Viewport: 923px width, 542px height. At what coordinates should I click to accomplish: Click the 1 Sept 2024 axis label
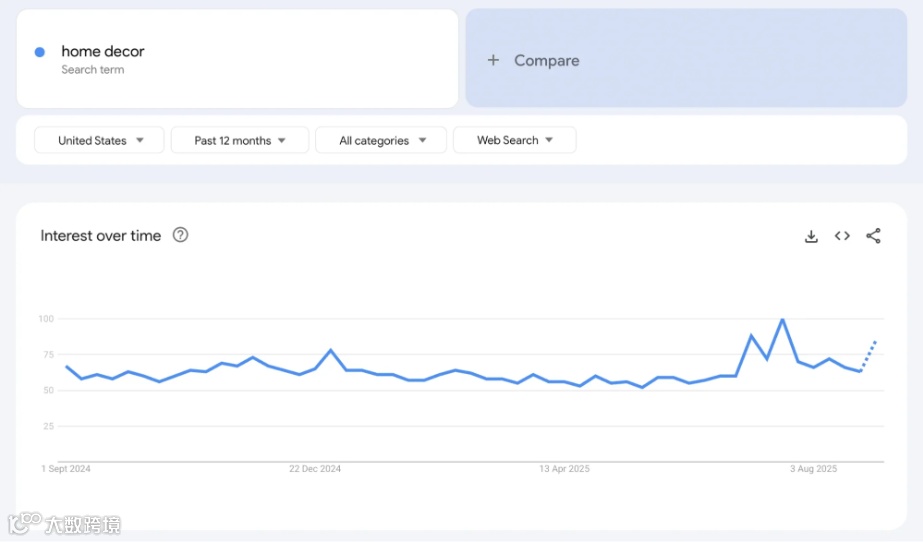(x=66, y=468)
